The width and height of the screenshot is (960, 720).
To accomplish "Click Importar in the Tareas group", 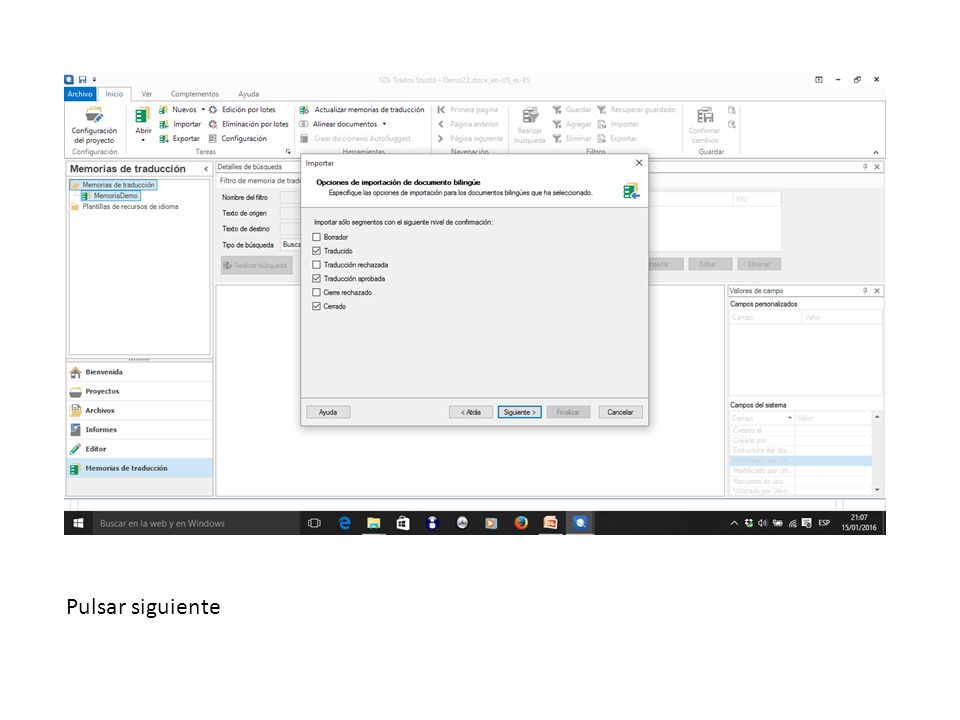I will [x=180, y=124].
